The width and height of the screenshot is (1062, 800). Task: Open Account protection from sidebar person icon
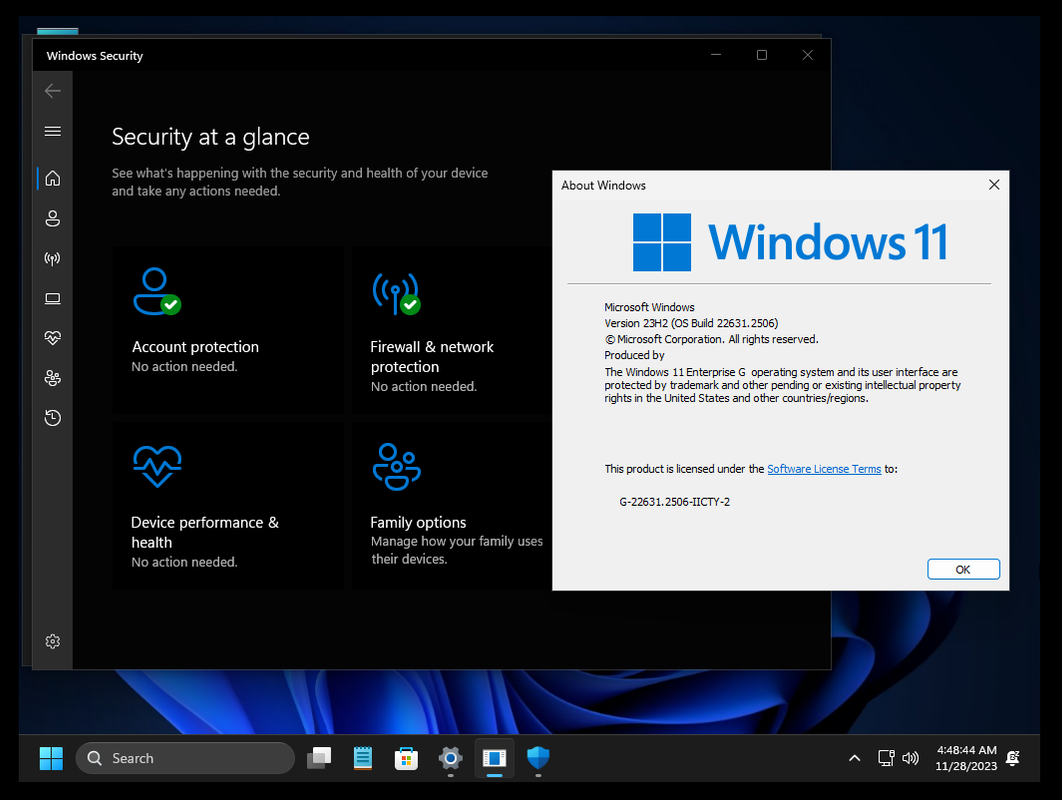pos(52,219)
